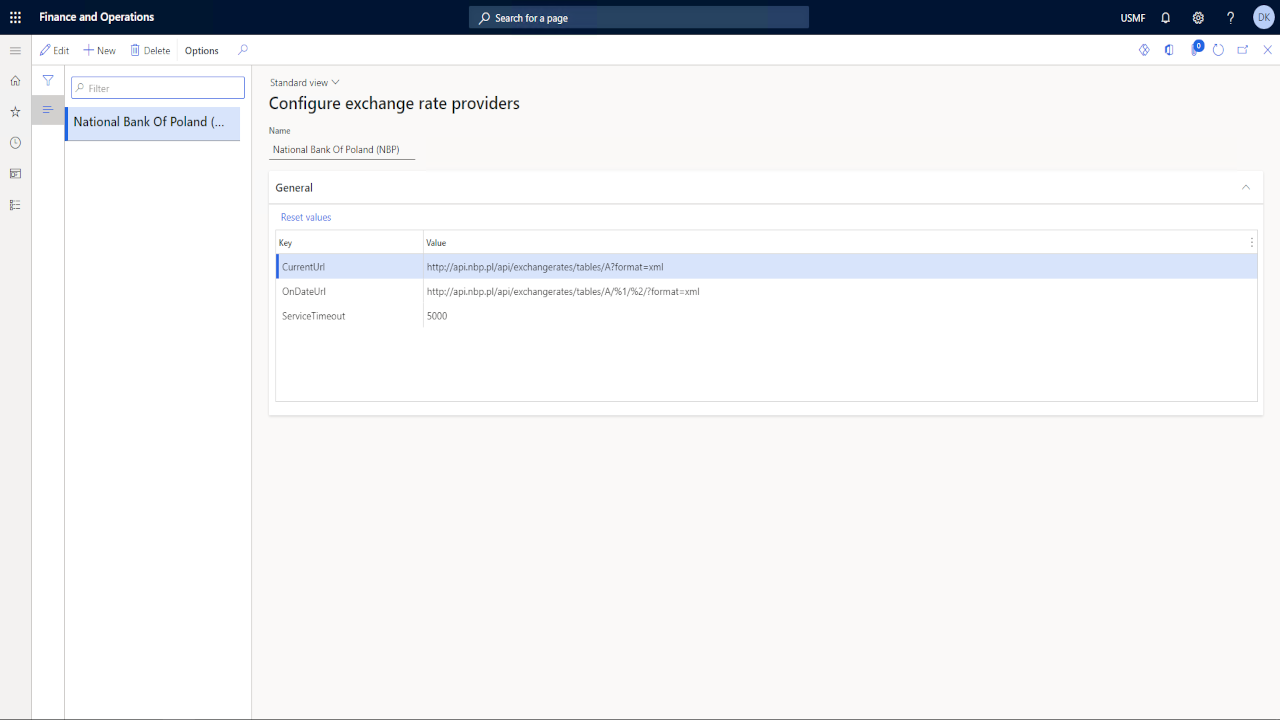Click the attachments icon with badge

1195,49
